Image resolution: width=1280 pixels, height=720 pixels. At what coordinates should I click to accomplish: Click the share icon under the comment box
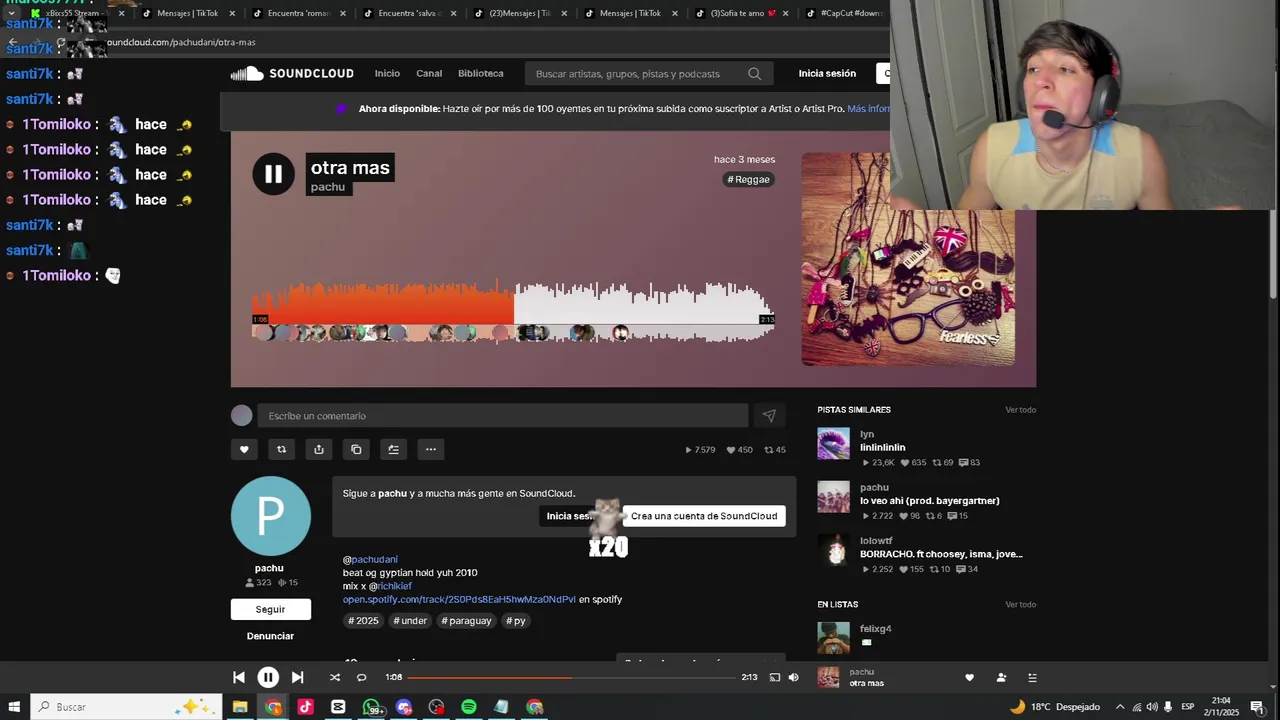pos(318,449)
